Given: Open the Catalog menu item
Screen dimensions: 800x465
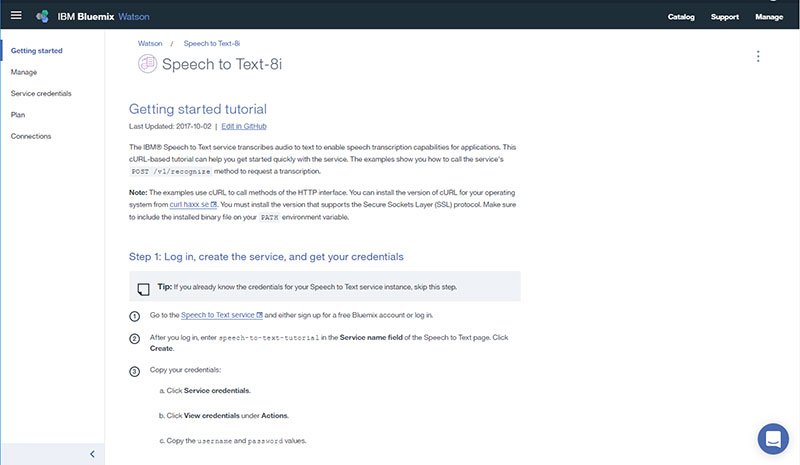Looking at the screenshot, I should (x=681, y=17).
